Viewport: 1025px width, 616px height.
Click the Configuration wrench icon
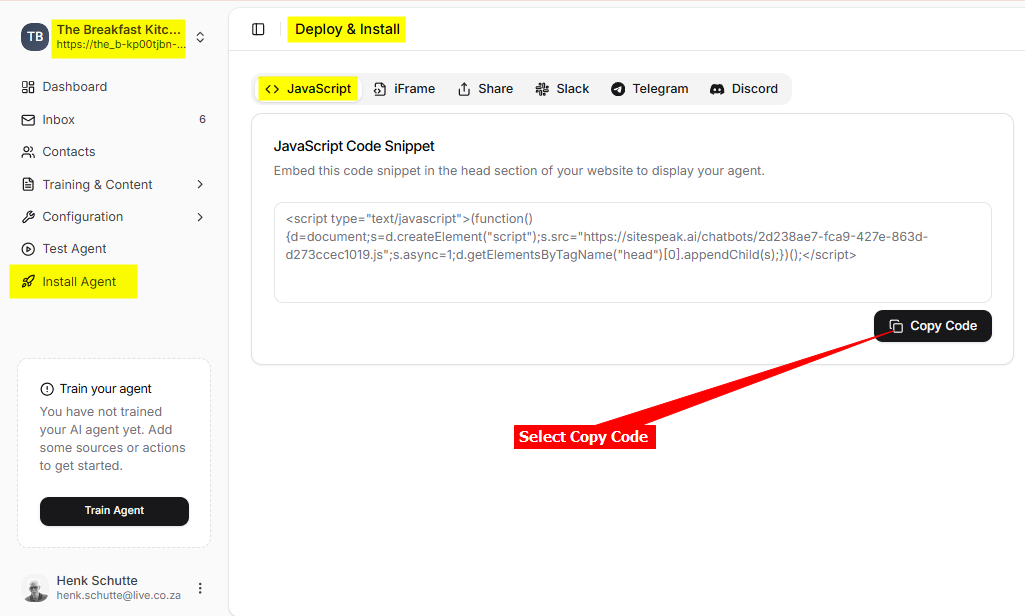coord(28,216)
